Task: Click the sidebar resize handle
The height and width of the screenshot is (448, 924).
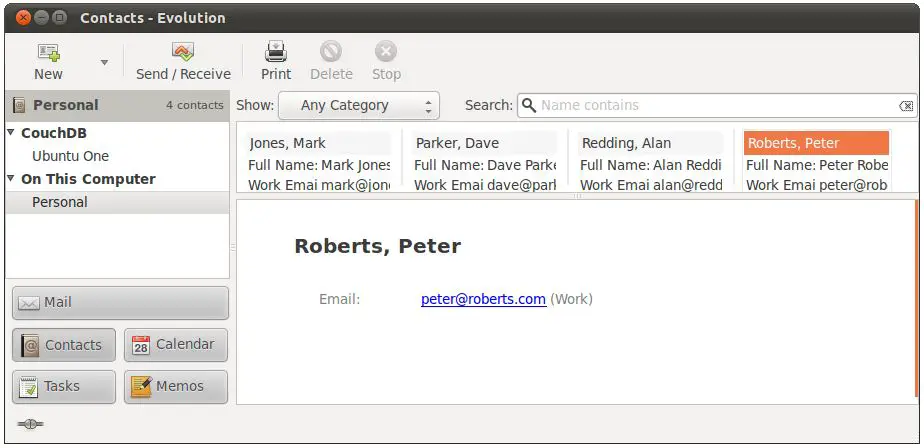Action: (x=233, y=248)
